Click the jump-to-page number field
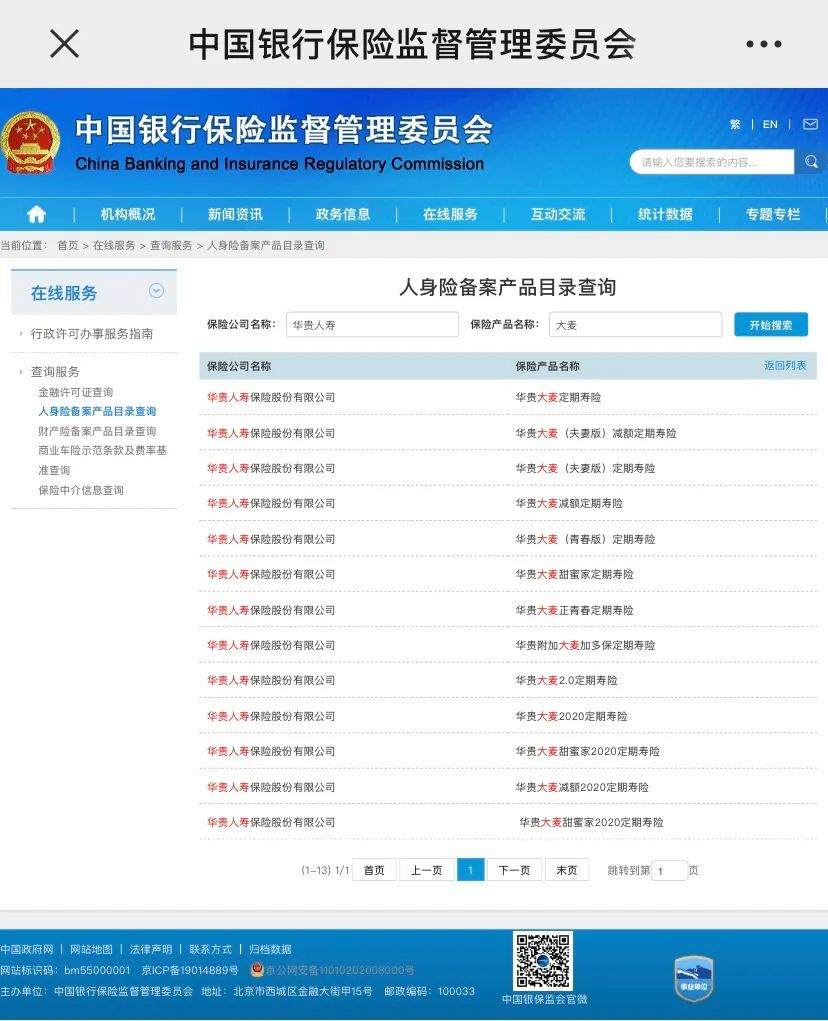The width and height of the screenshot is (828, 1021). [669, 871]
